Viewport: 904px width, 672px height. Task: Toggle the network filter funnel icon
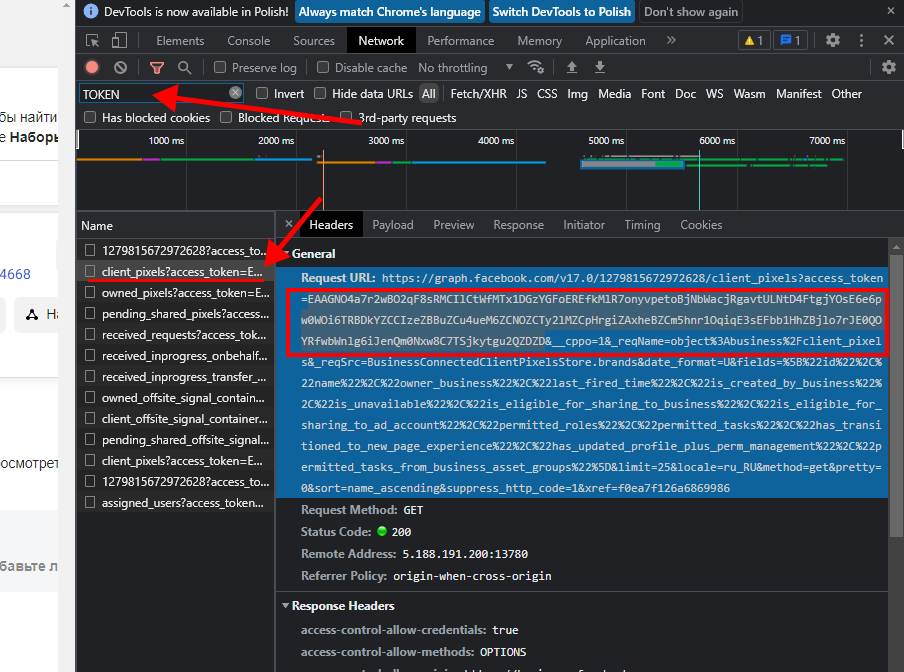[156, 68]
